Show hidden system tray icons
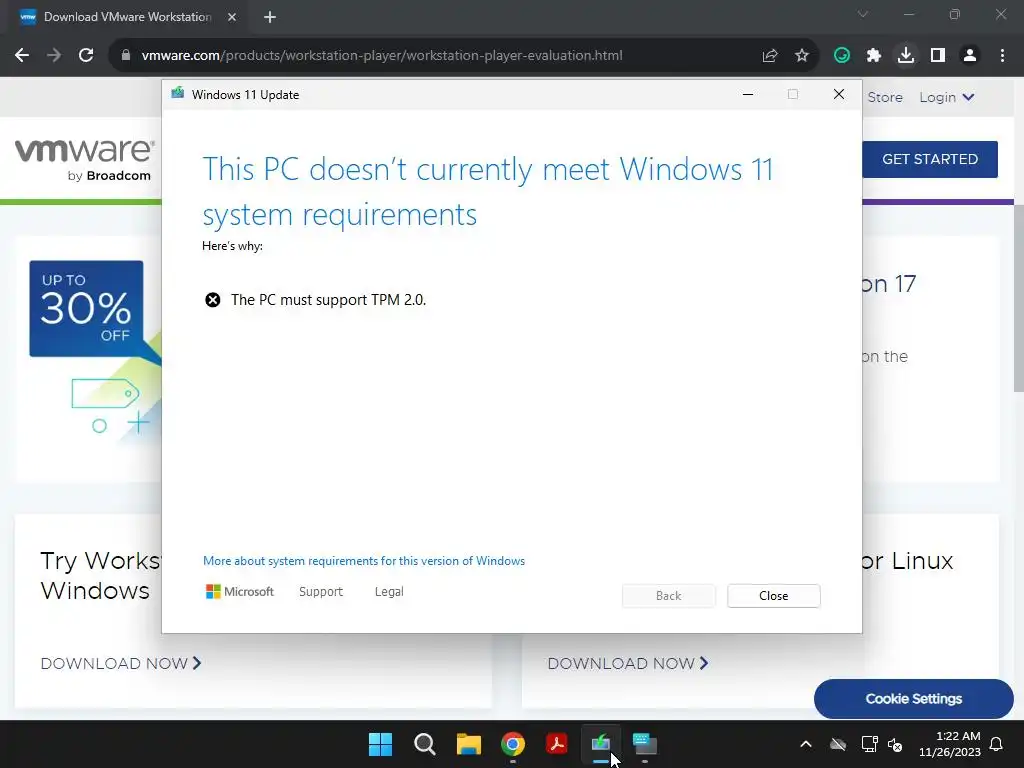 pos(806,744)
